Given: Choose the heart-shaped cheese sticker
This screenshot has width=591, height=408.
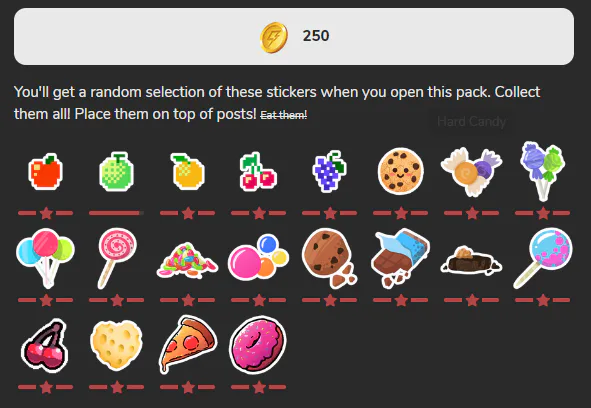Looking at the screenshot, I should (x=116, y=345).
